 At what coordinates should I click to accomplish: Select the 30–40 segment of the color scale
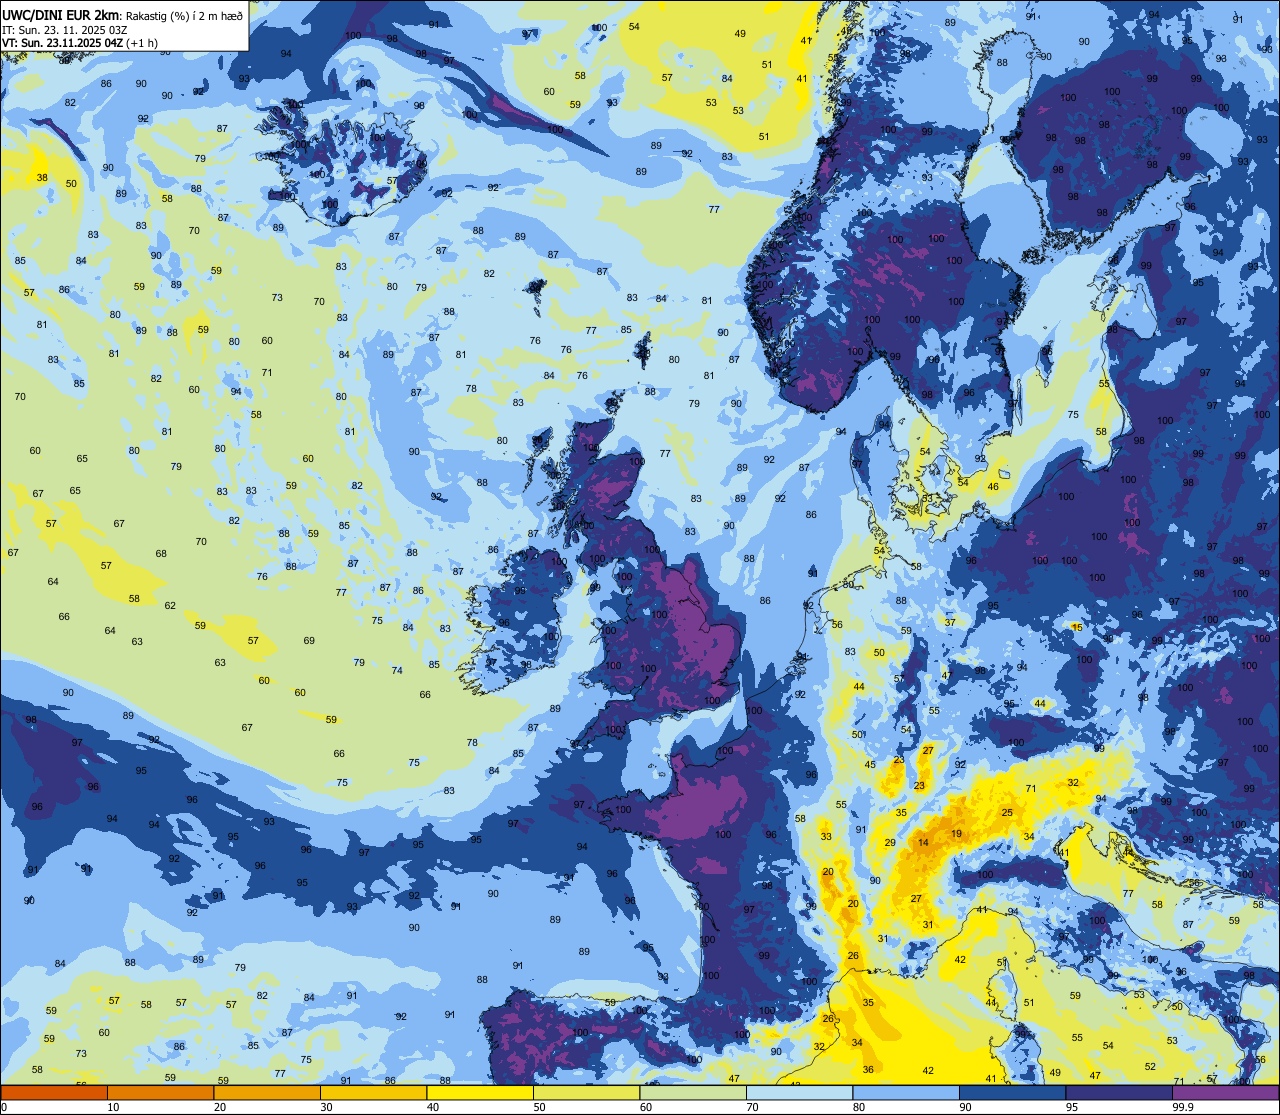(x=373, y=1093)
